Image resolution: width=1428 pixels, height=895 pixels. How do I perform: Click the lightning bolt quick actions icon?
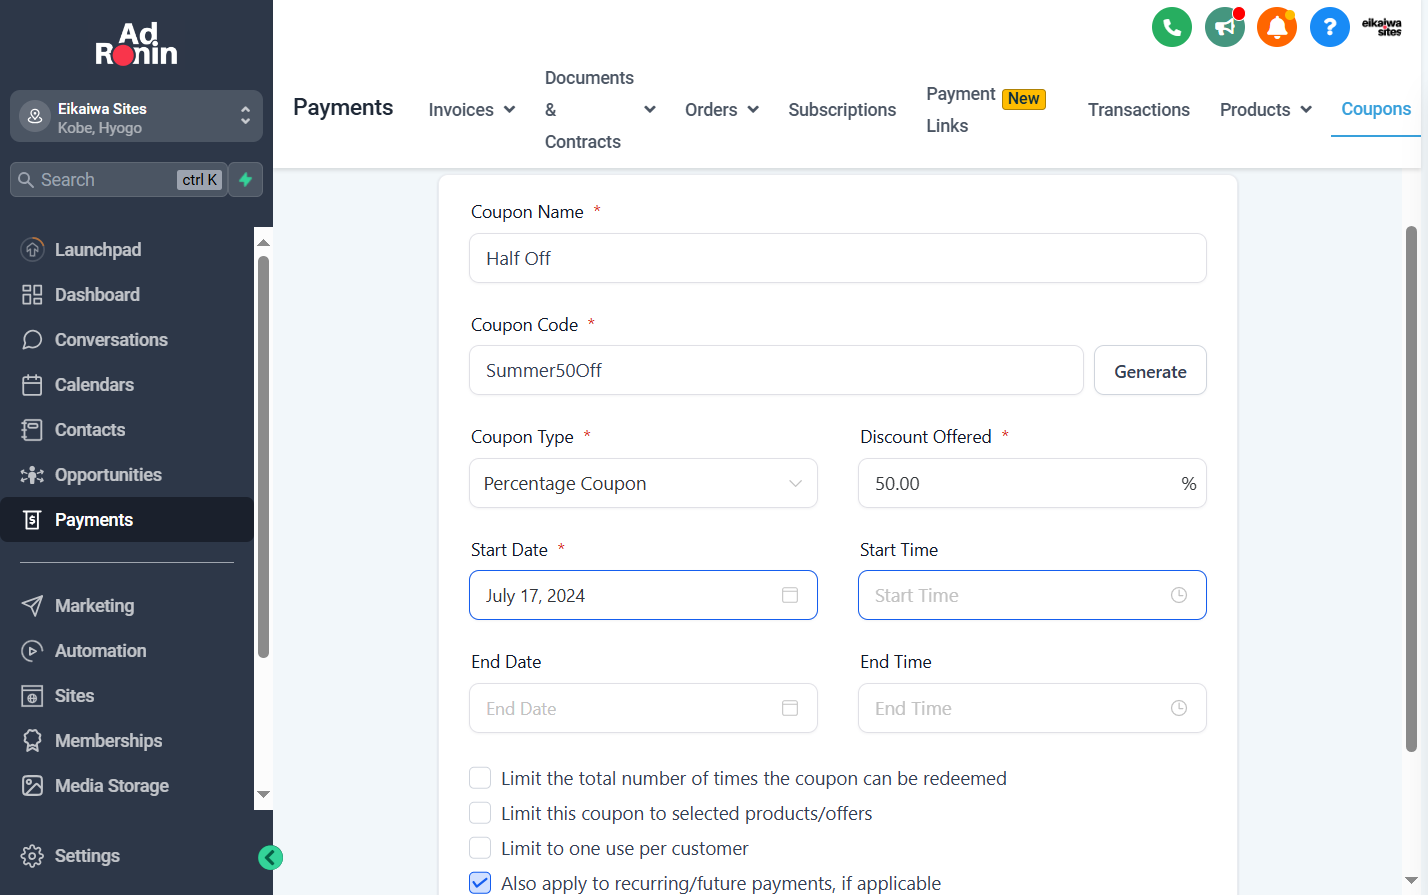(x=246, y=180)
